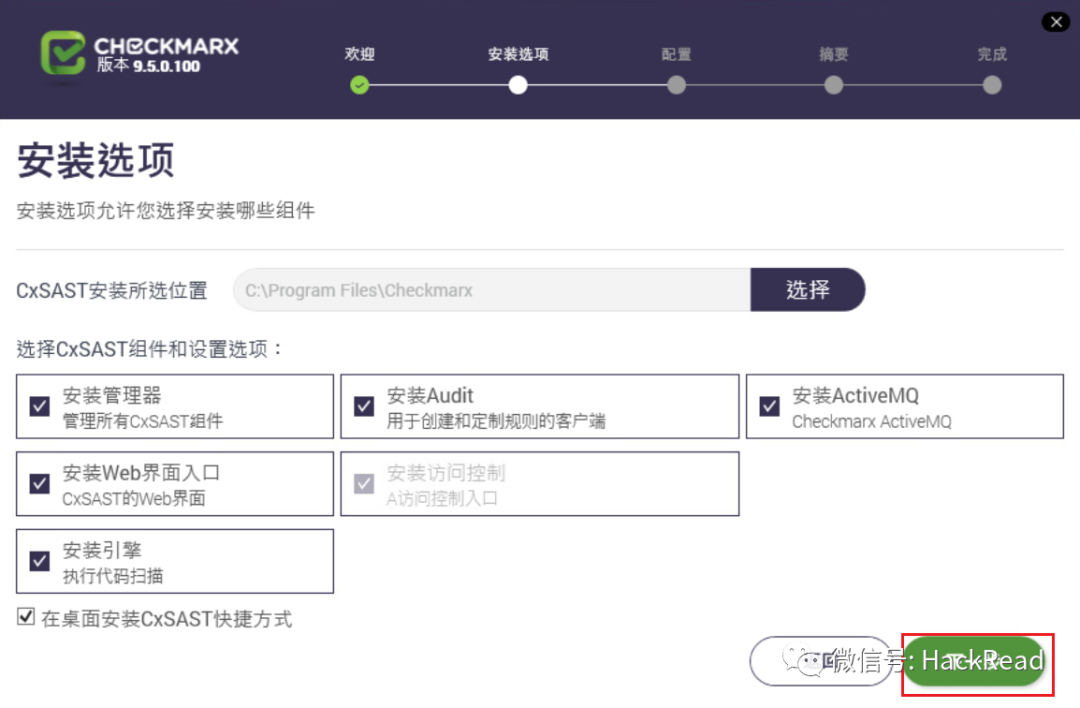This screenshot has width=1080, height=708.
Task: Click the 安装选项允许您选择安装哪些组件 description
Action: (x=165, y=211)
